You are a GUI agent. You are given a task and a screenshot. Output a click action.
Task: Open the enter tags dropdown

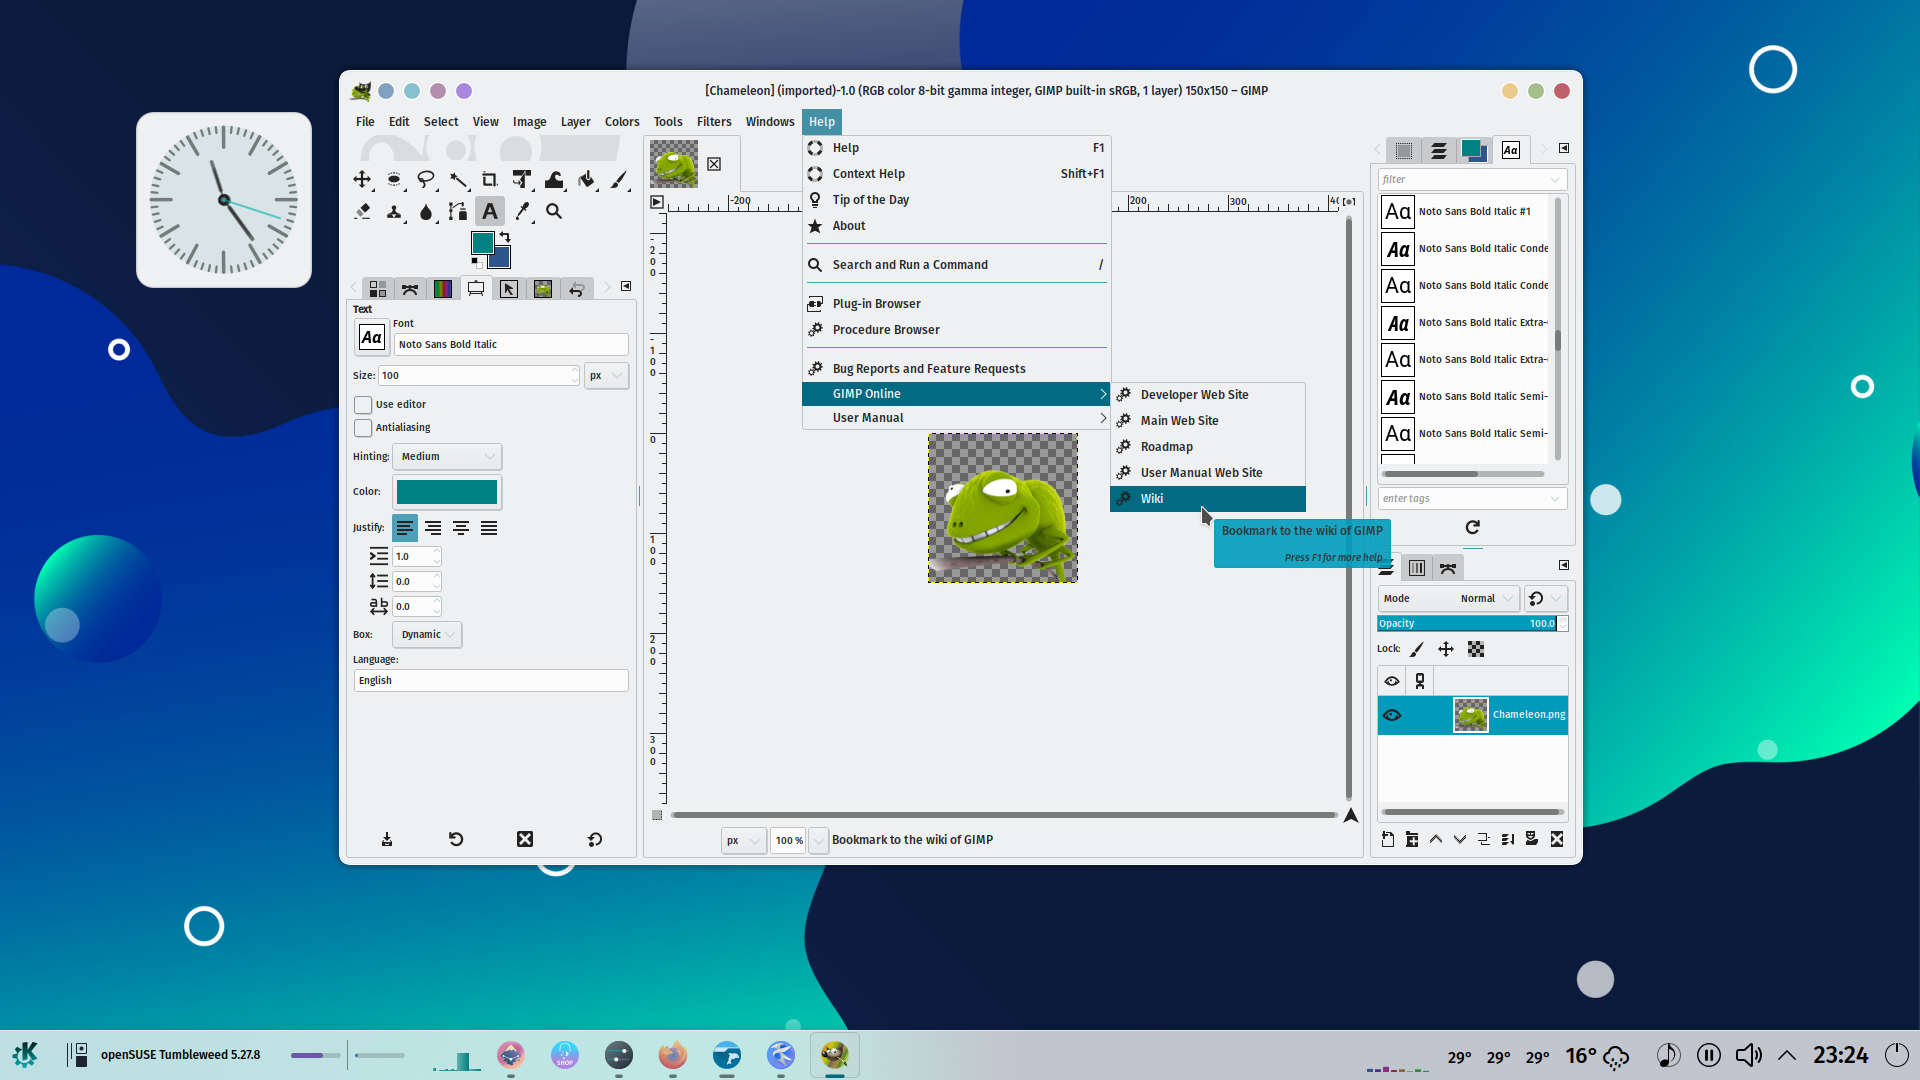pyautogui.click(x=1555, y=499)
